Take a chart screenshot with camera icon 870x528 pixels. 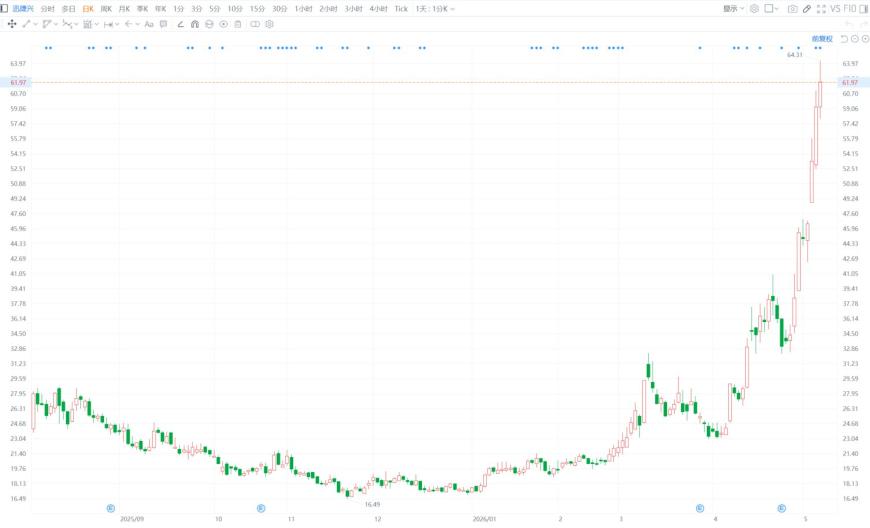(792, 9)
